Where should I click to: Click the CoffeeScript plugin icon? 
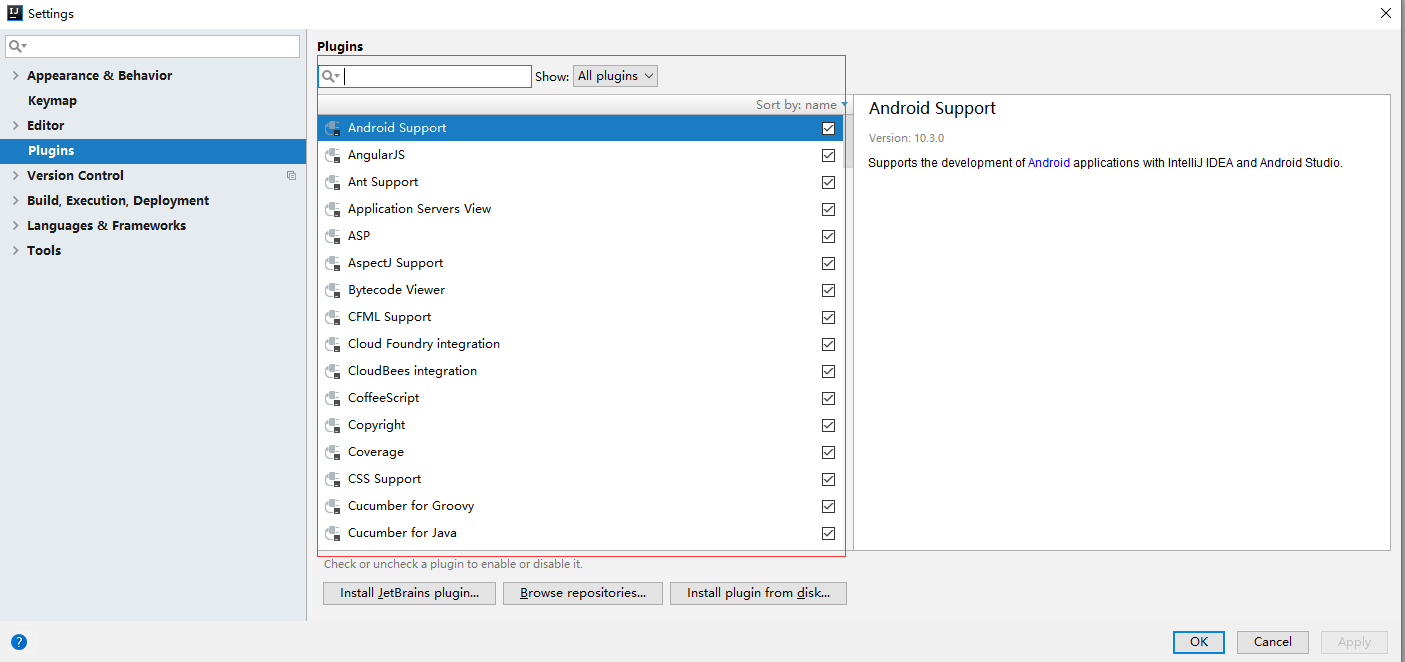333,397
